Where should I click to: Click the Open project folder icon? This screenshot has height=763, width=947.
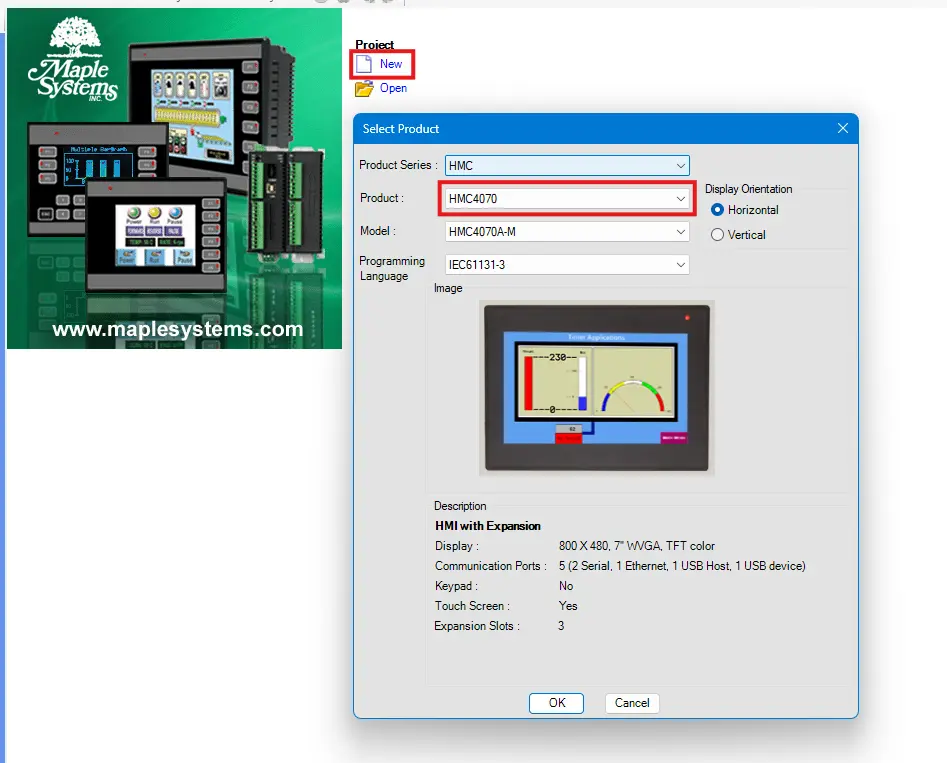pyautogui.click(x=364, y=88)
